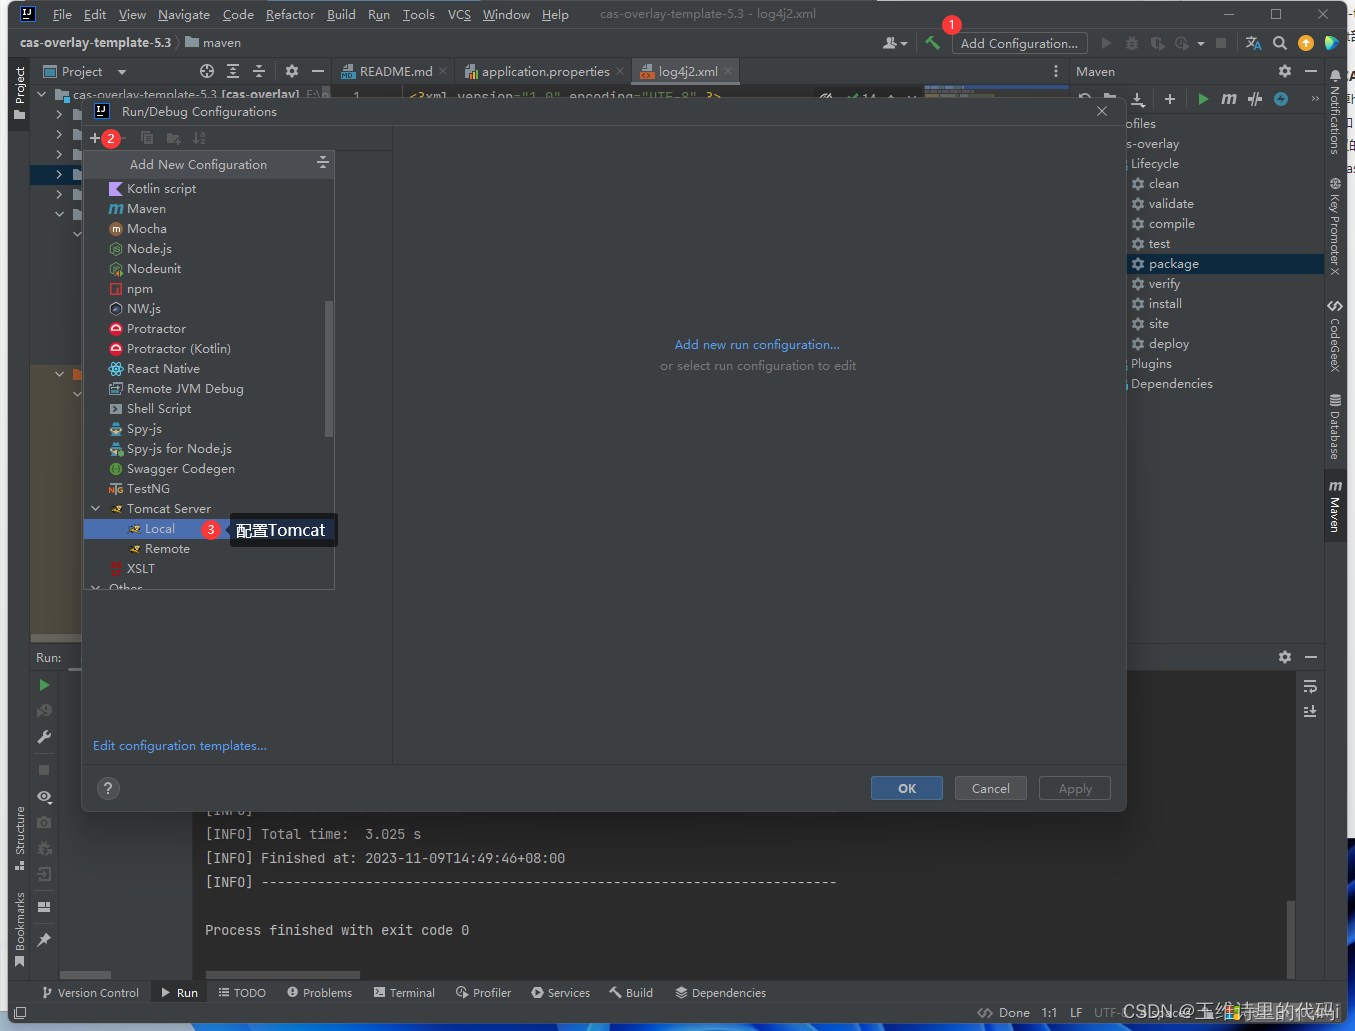Expand all in Project panel toolbar
This screenshot has height=1031, width=1355.
233,71
